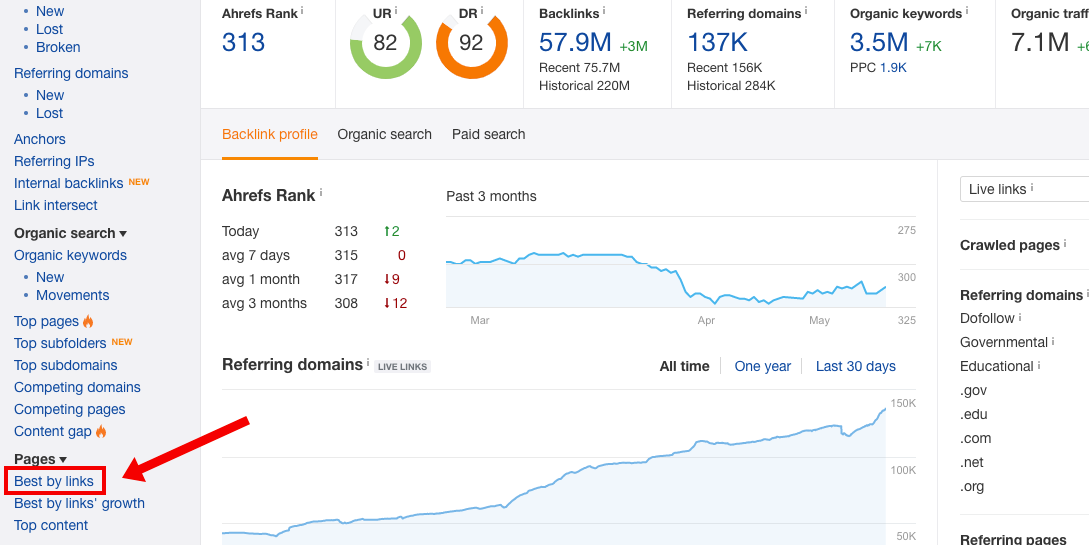Open Content gap report
The width and height of the screenshot is (1089, 545).
53,431
